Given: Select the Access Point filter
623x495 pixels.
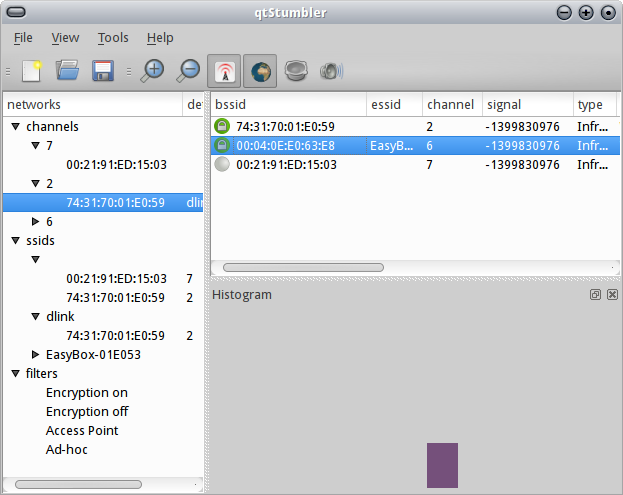Looking at the screenshot, I should pyautogui.click(x=82, y=431).
